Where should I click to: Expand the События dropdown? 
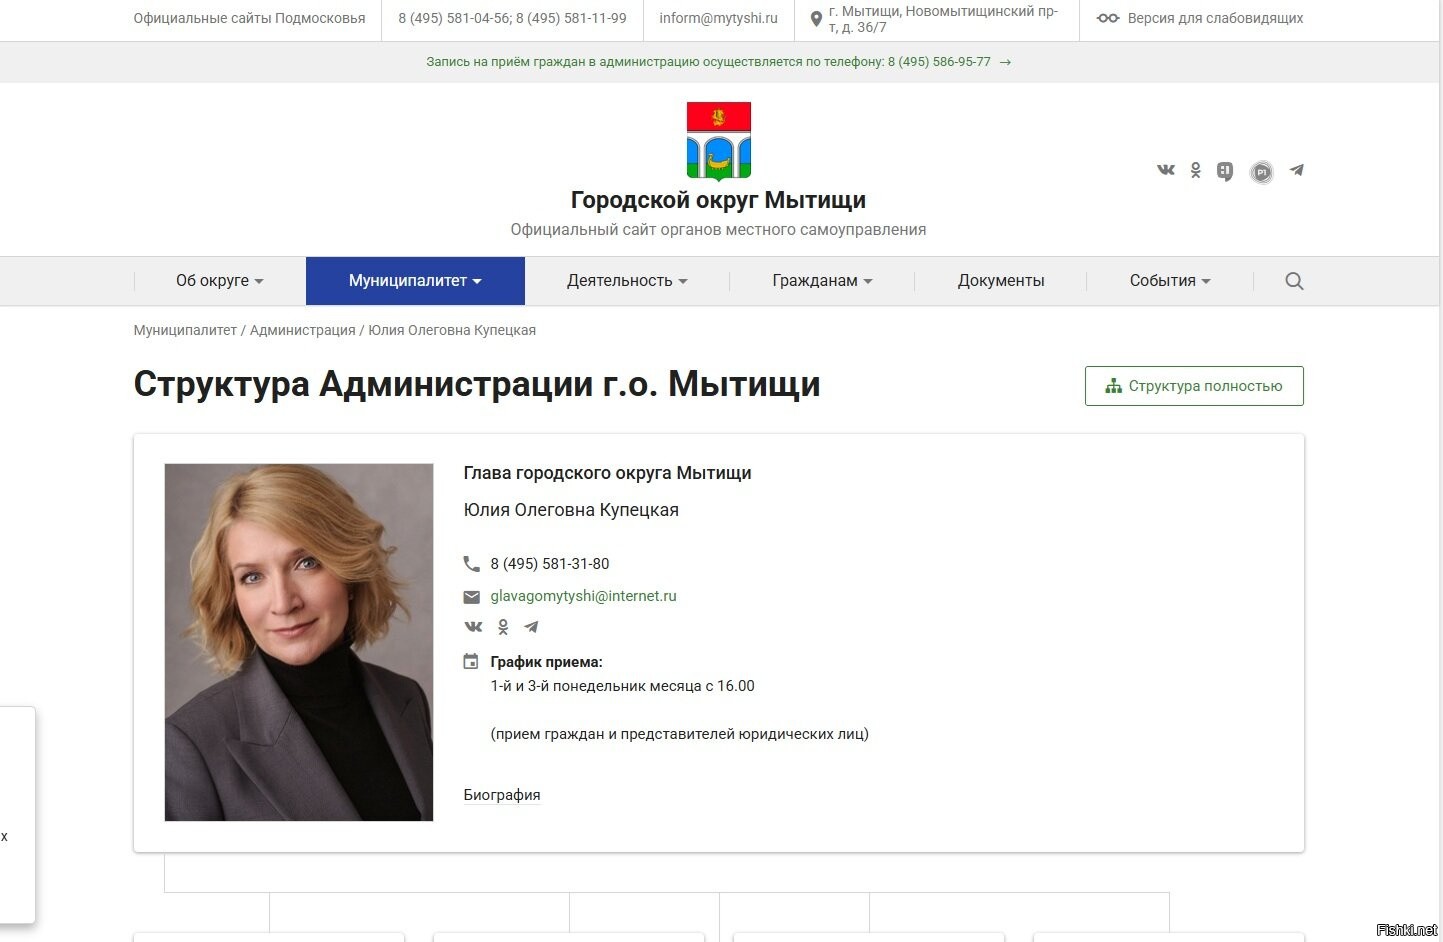pyautogui.click(x=1170, y=281)
